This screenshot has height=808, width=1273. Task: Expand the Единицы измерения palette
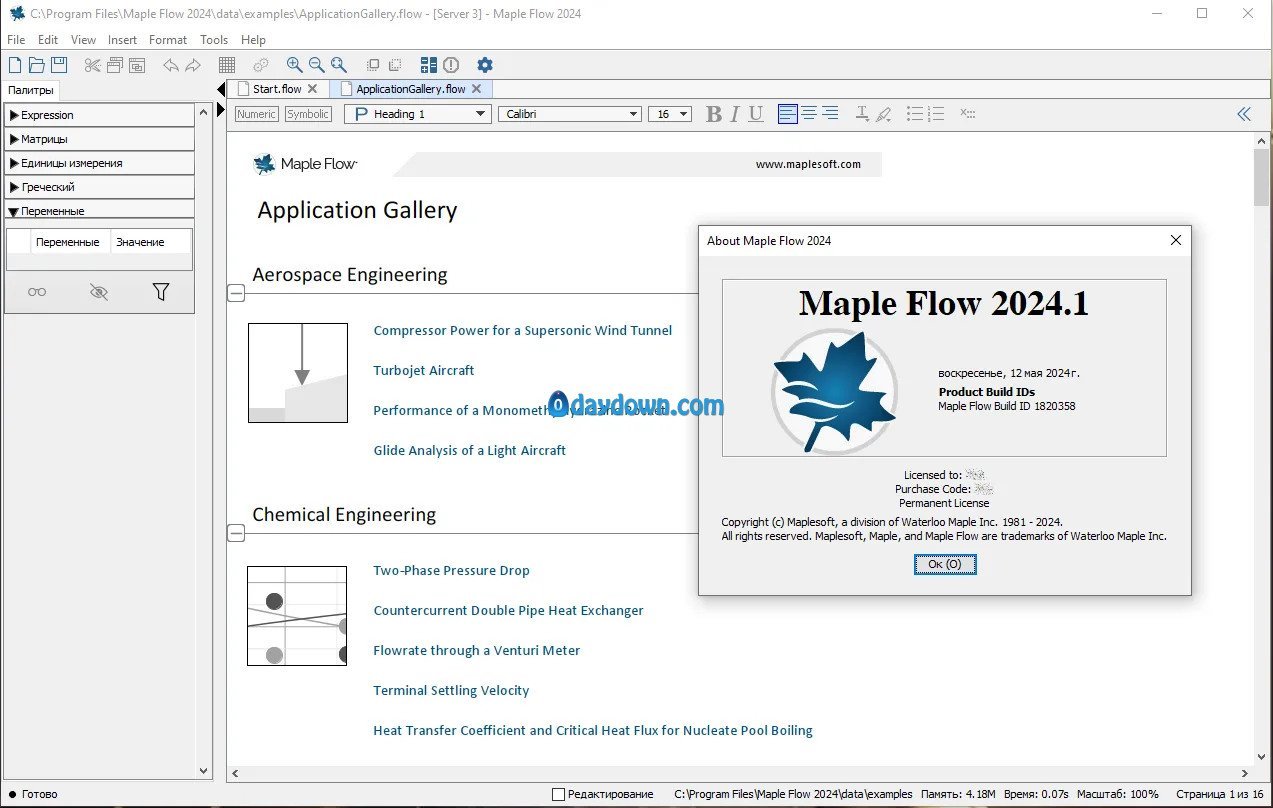[99, 163]
